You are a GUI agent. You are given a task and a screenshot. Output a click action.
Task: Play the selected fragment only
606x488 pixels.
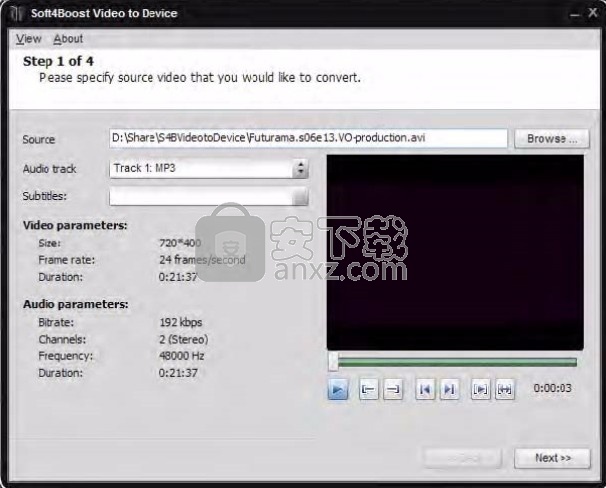tap(480, 389)
